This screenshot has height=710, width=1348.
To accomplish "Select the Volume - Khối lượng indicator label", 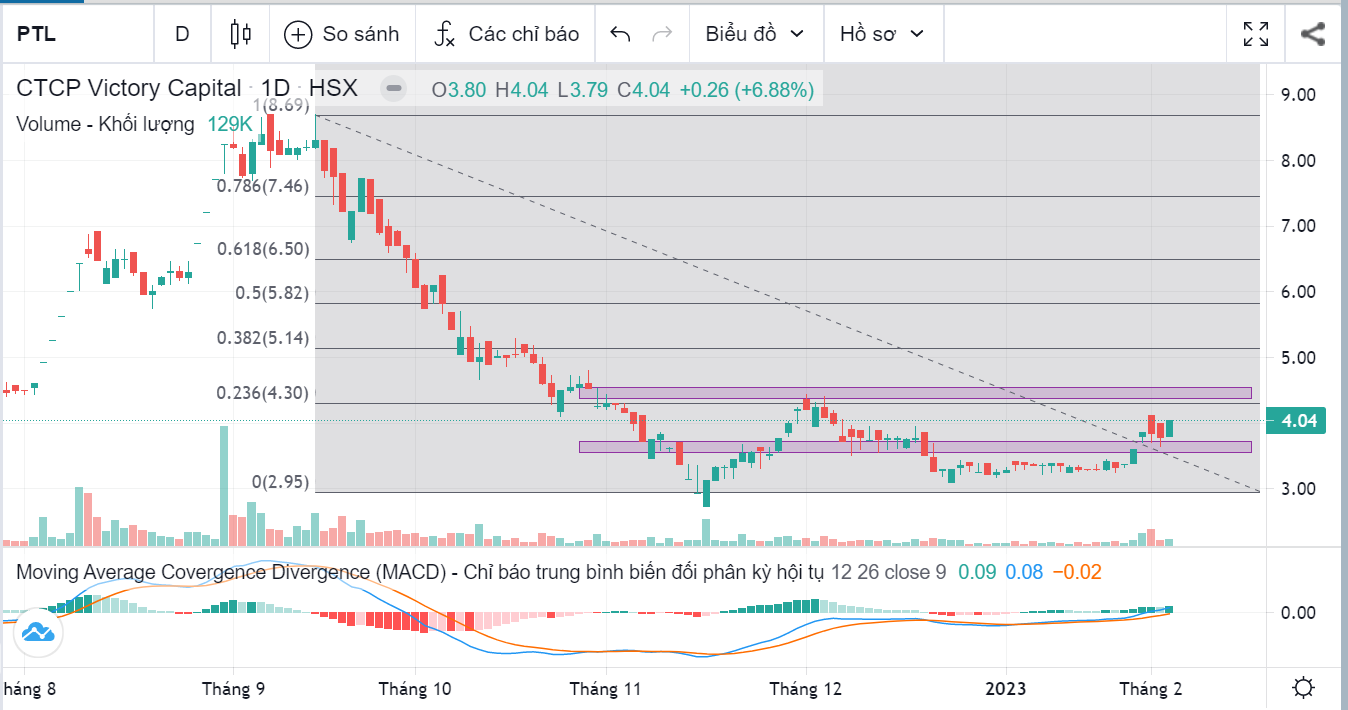I will (x=105, y=125).
